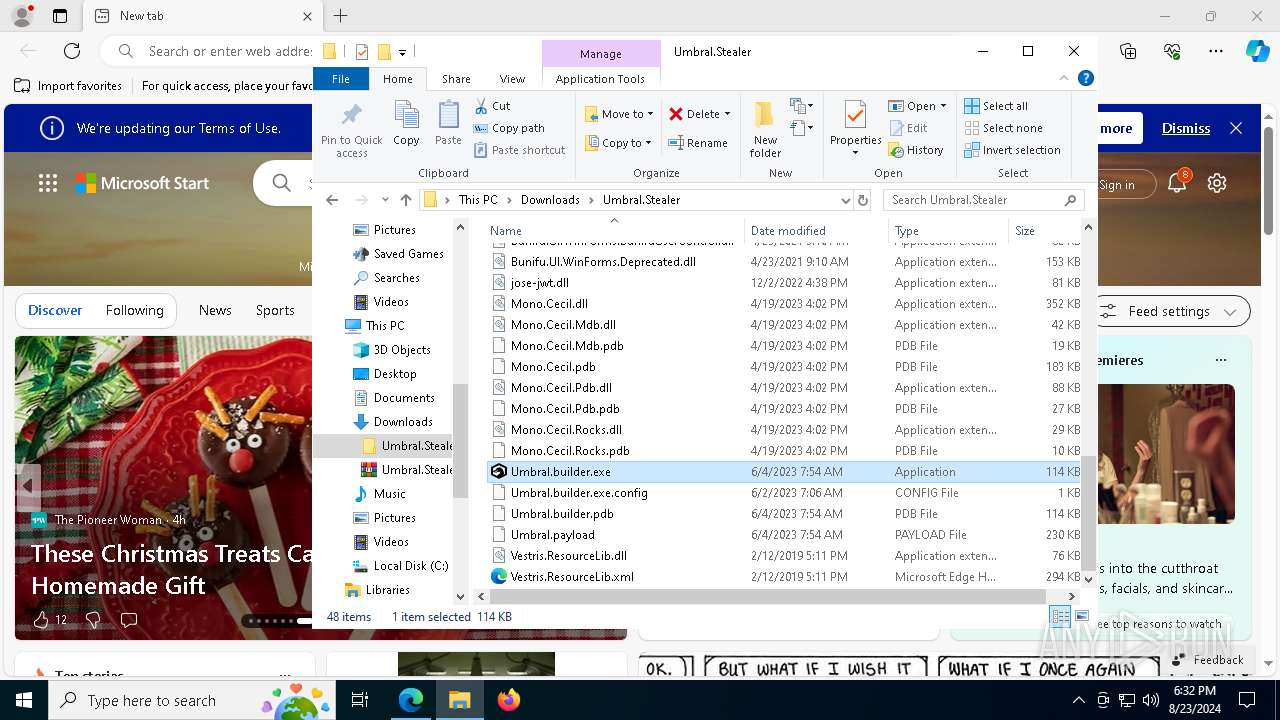
Task: Click History in Open group
Action: coord(915,150)
